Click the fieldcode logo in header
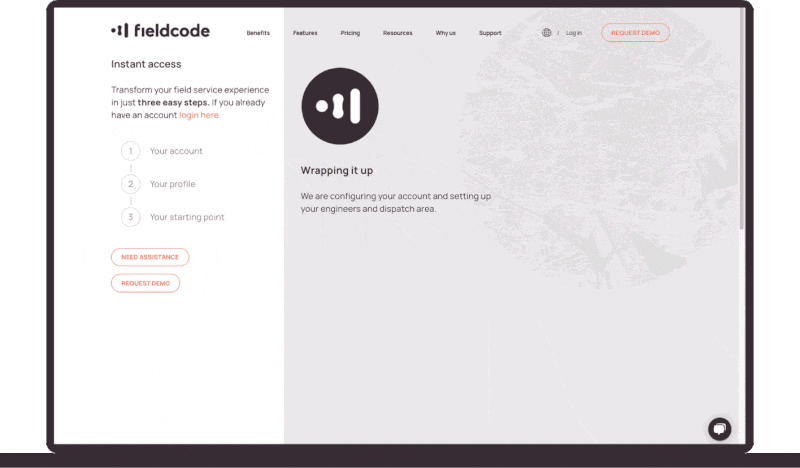800x468 pixels. click(x=160, y=31)
